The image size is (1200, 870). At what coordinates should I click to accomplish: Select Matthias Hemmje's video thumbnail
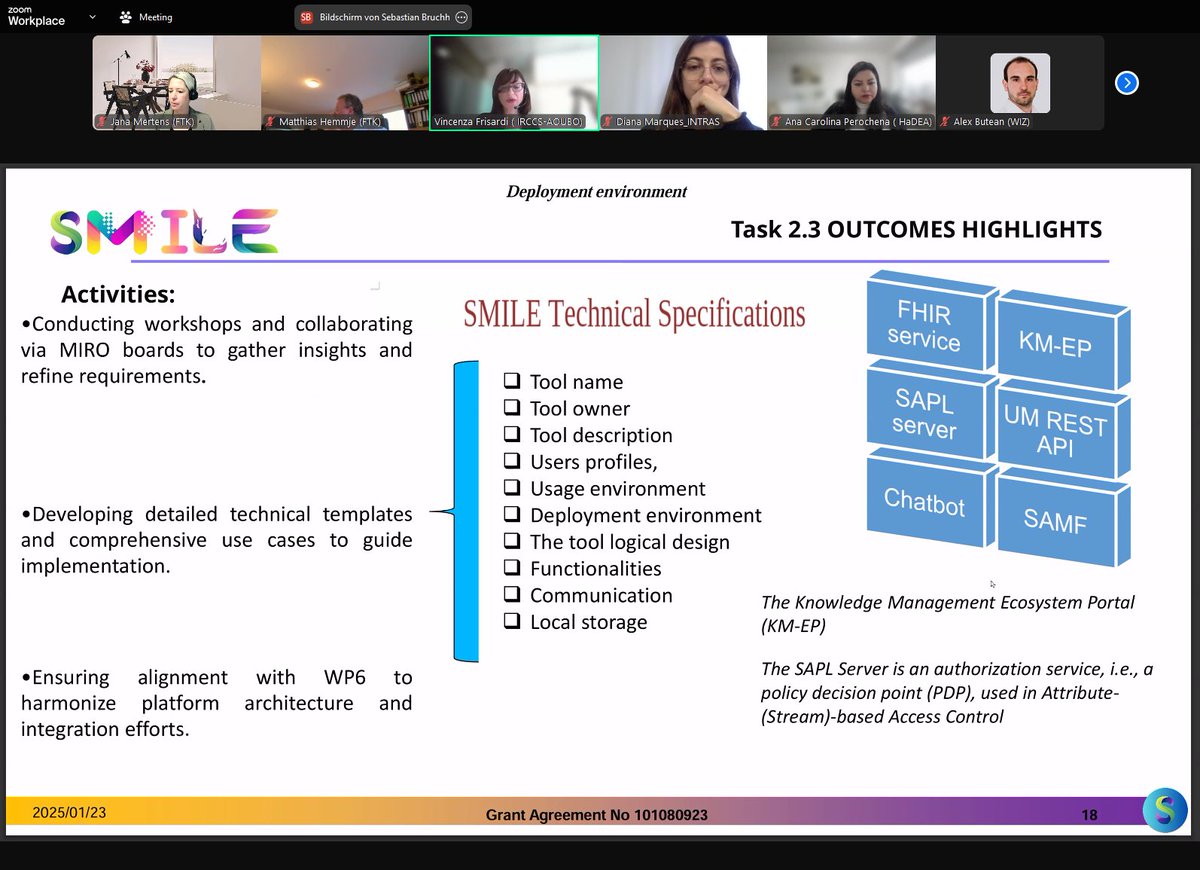coord(345,83)
